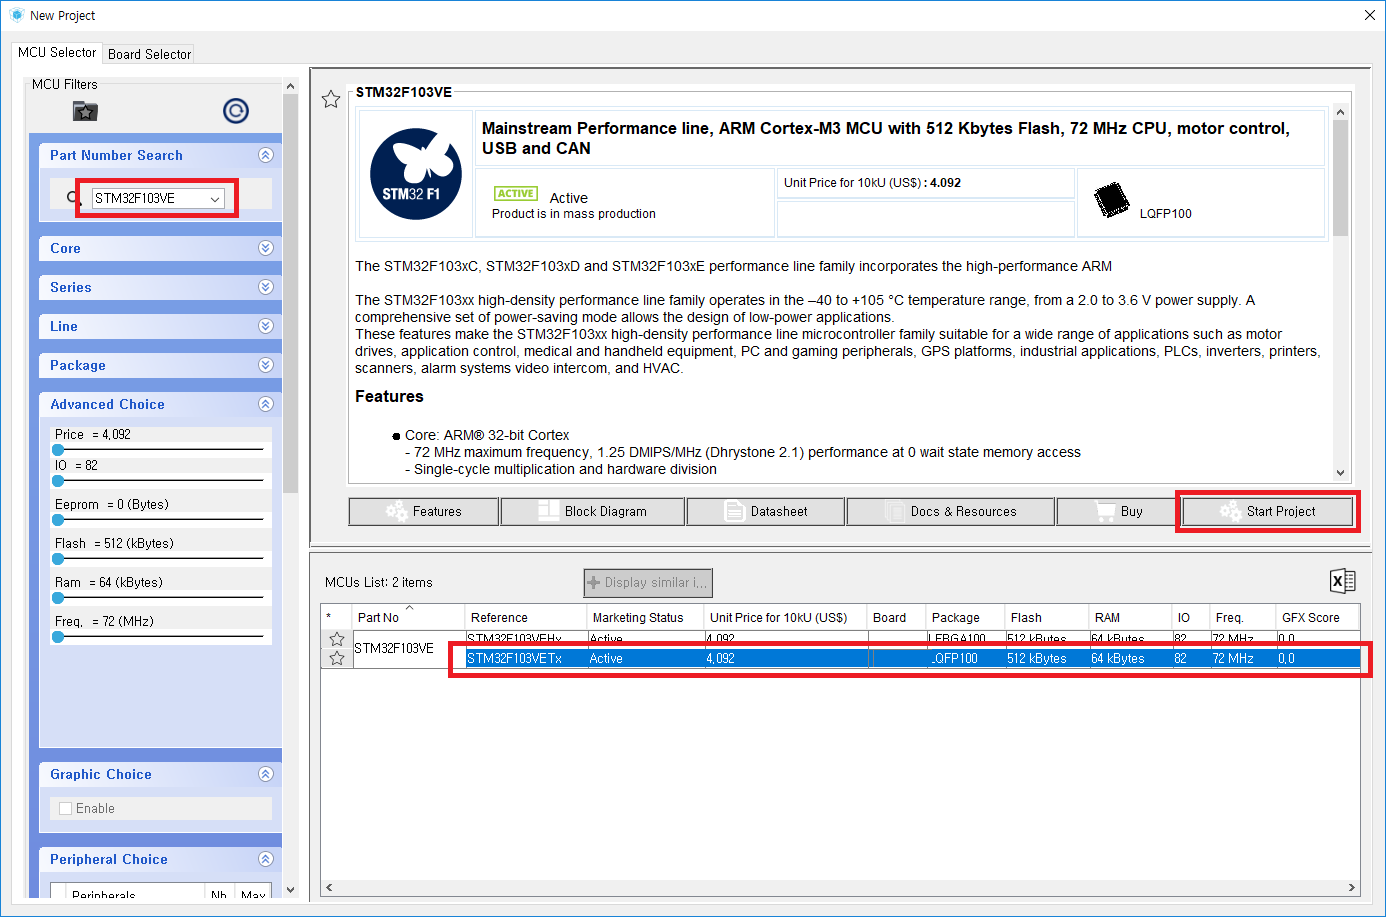
Task: Switch to the MCU Selector tab
Action: [57, 52]
